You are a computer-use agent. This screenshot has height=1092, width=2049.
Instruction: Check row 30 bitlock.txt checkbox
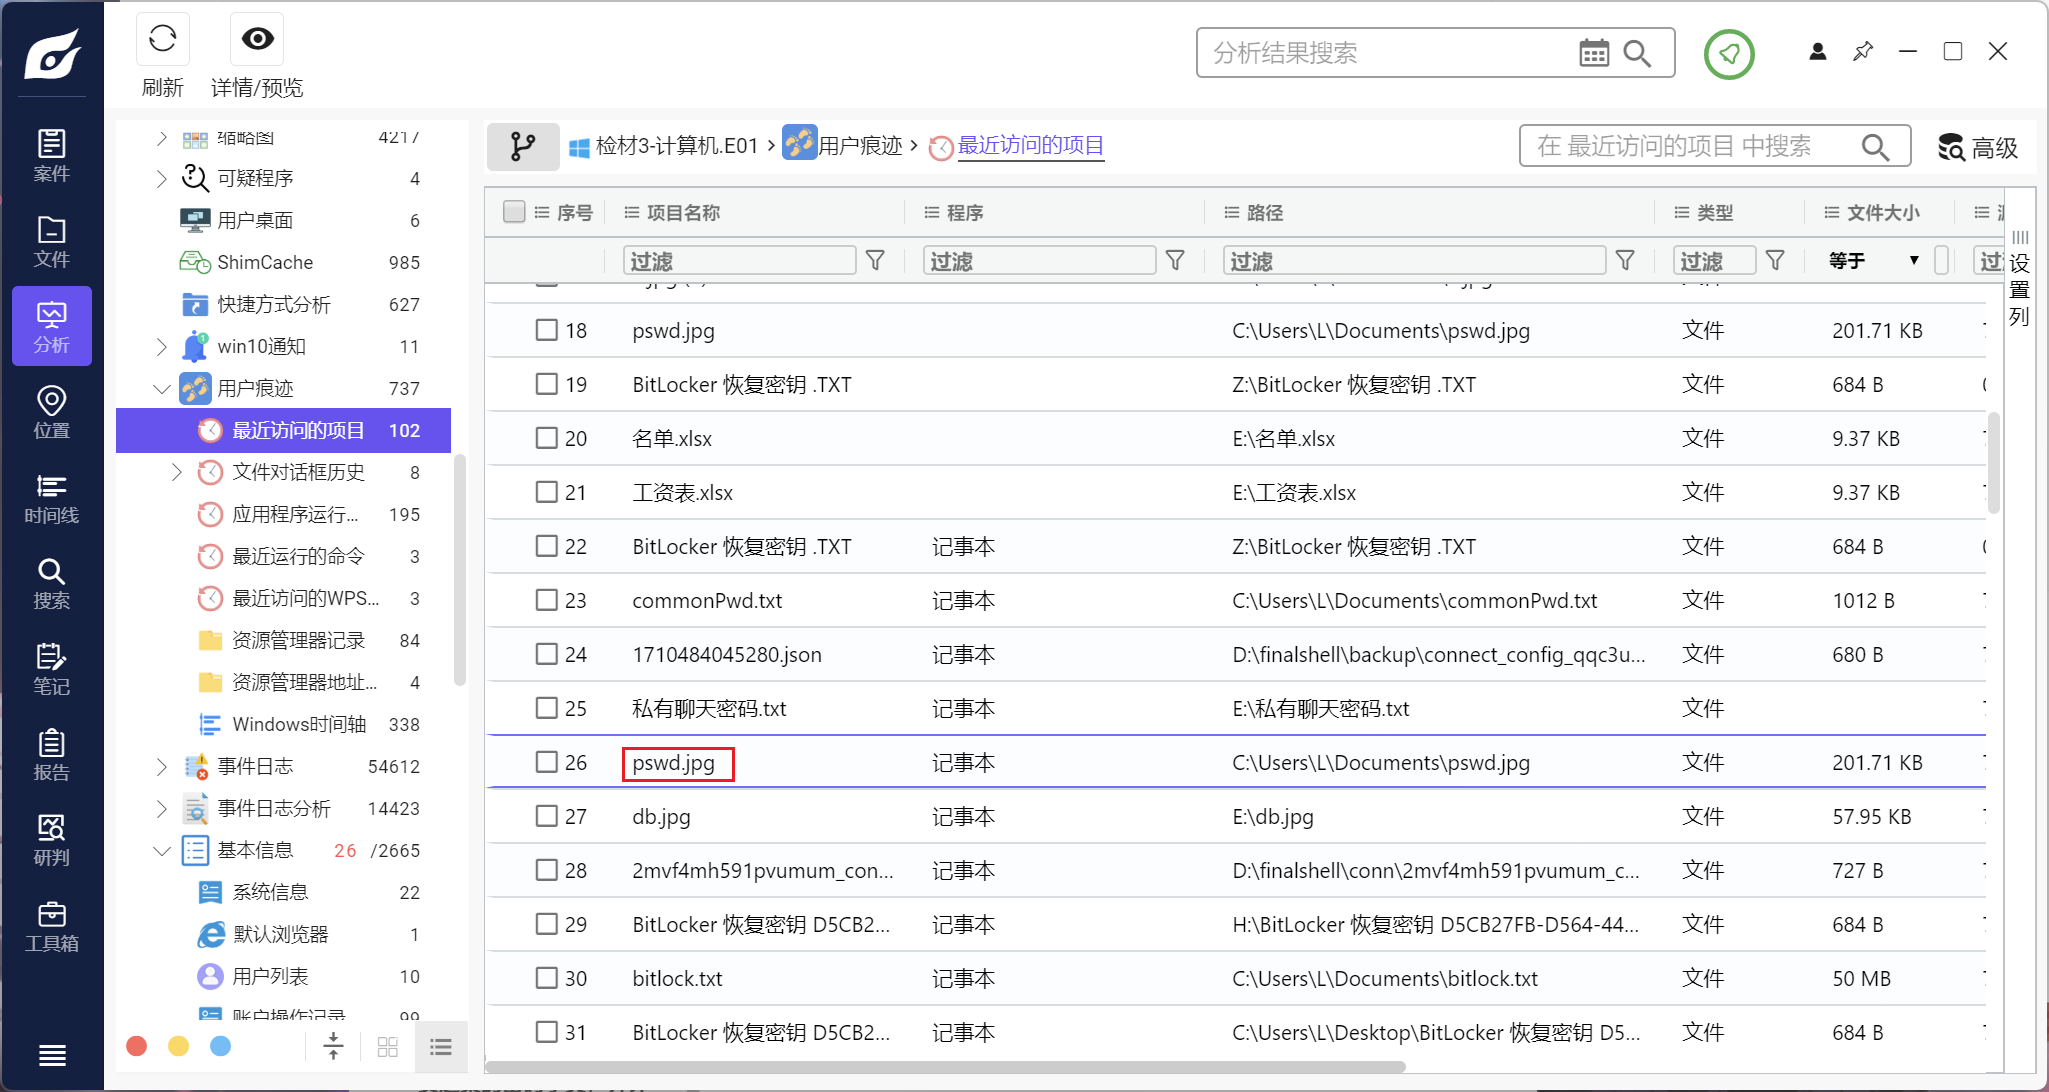[546, 978]
